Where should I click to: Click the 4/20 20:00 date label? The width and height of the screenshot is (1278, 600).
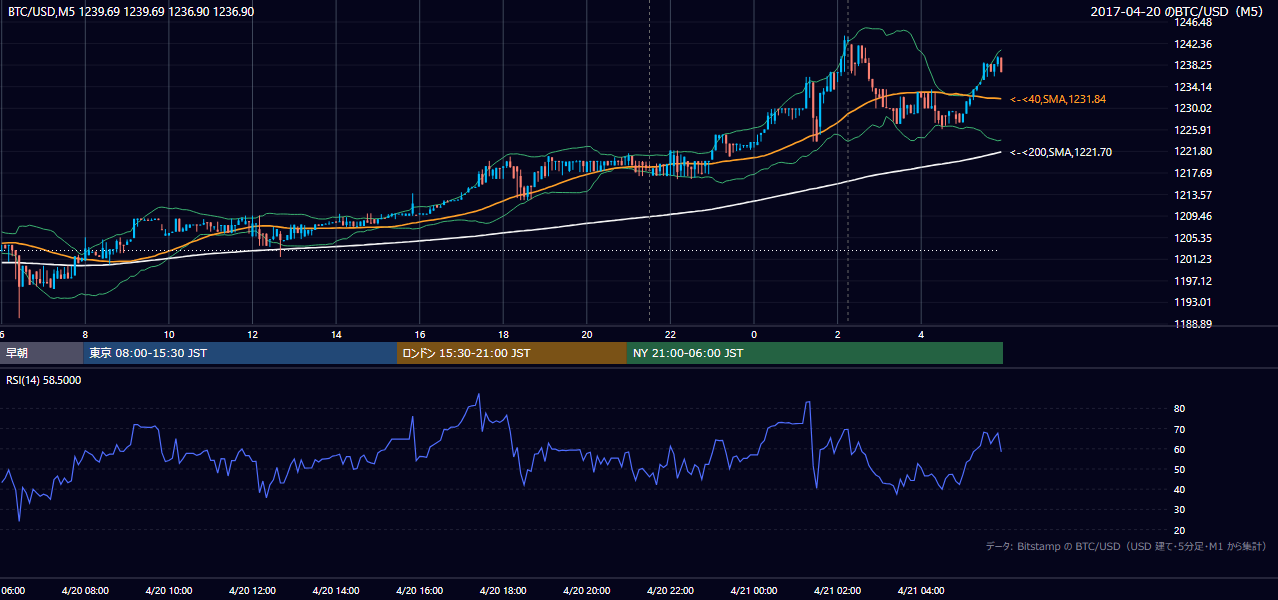click(587, 590)
